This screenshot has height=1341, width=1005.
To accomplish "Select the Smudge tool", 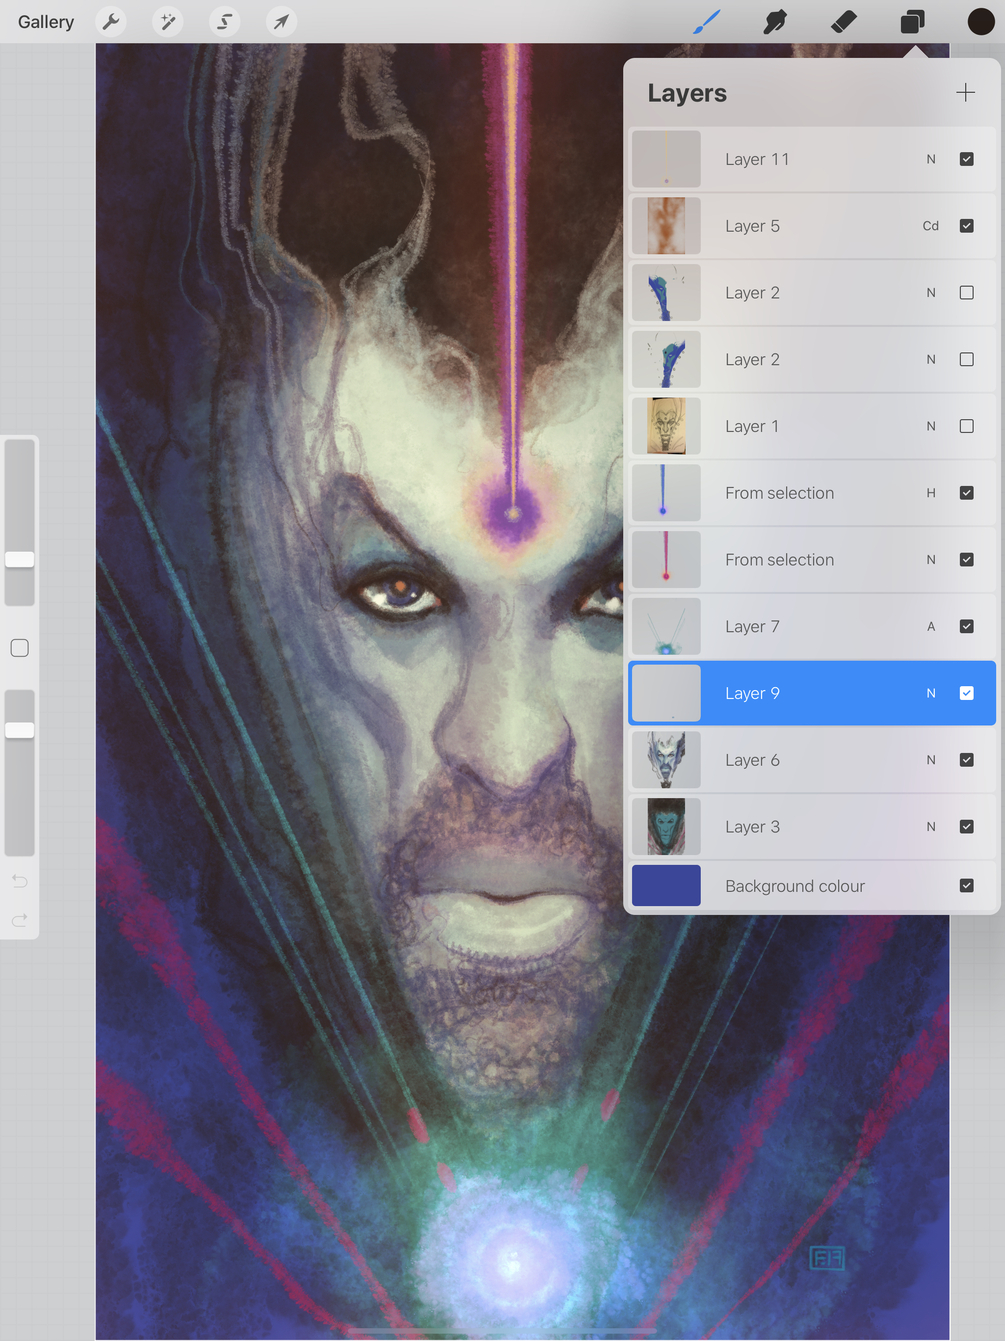I will click(x=775, y=21).
